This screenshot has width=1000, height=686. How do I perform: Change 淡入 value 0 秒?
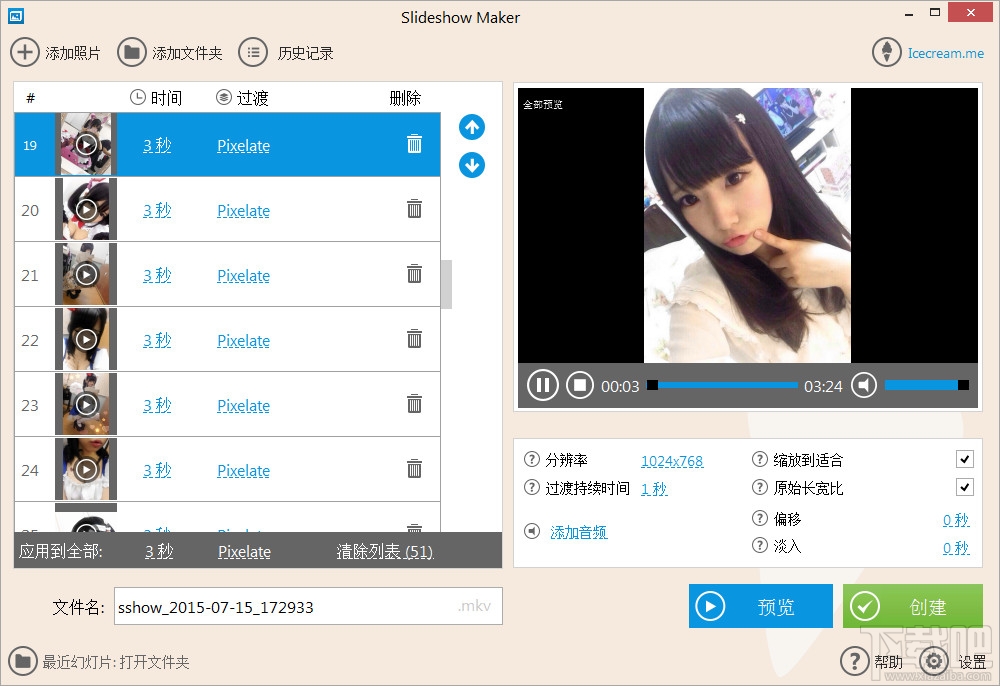(x=956, y=548)
